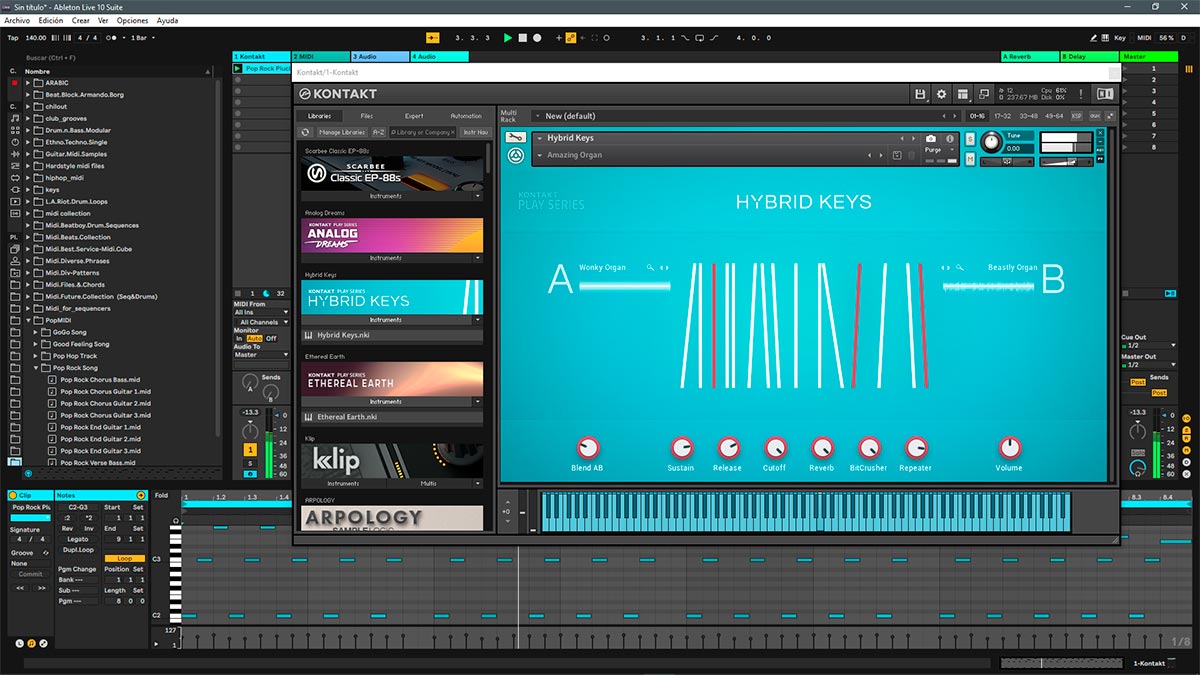Switch to Kontakt Expert tab
This screenshot has width=1200, height=675.
(x=414, y=116)
